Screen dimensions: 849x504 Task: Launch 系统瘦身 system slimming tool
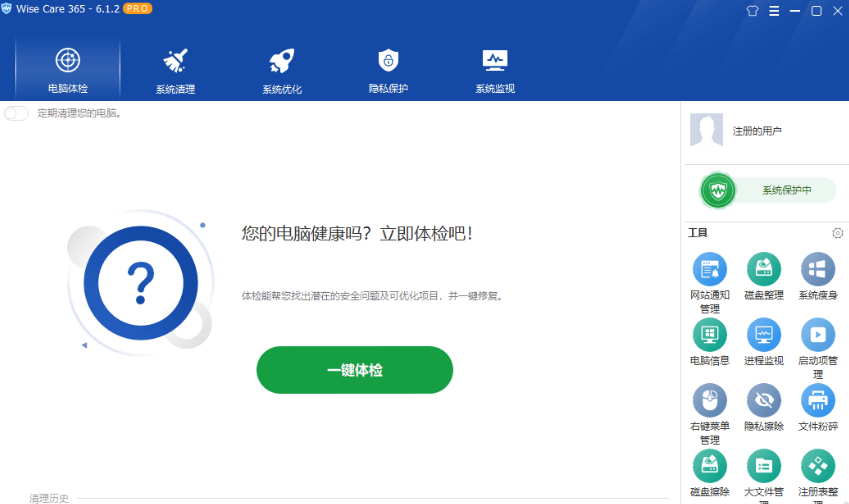click(818, 276)
